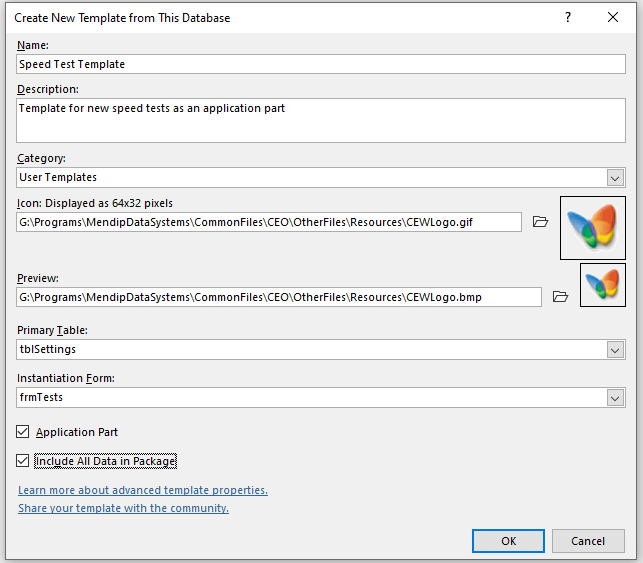Select the preview path CEWLogo.bmp field
The height and width of the screenshot is (563, 643).
tap(279, 297)
